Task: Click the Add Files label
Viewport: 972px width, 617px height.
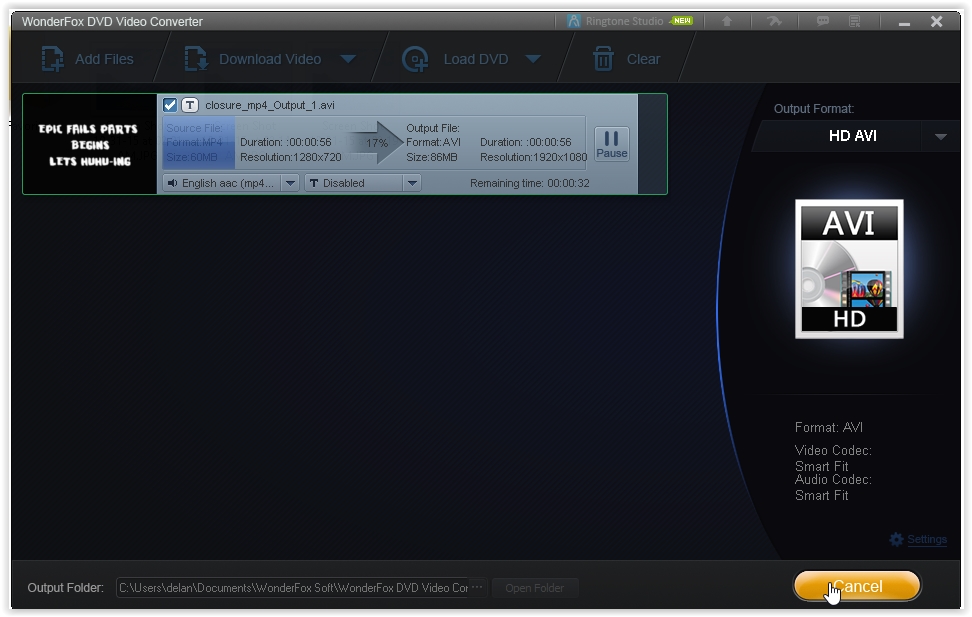Action: tap(104, 59)
